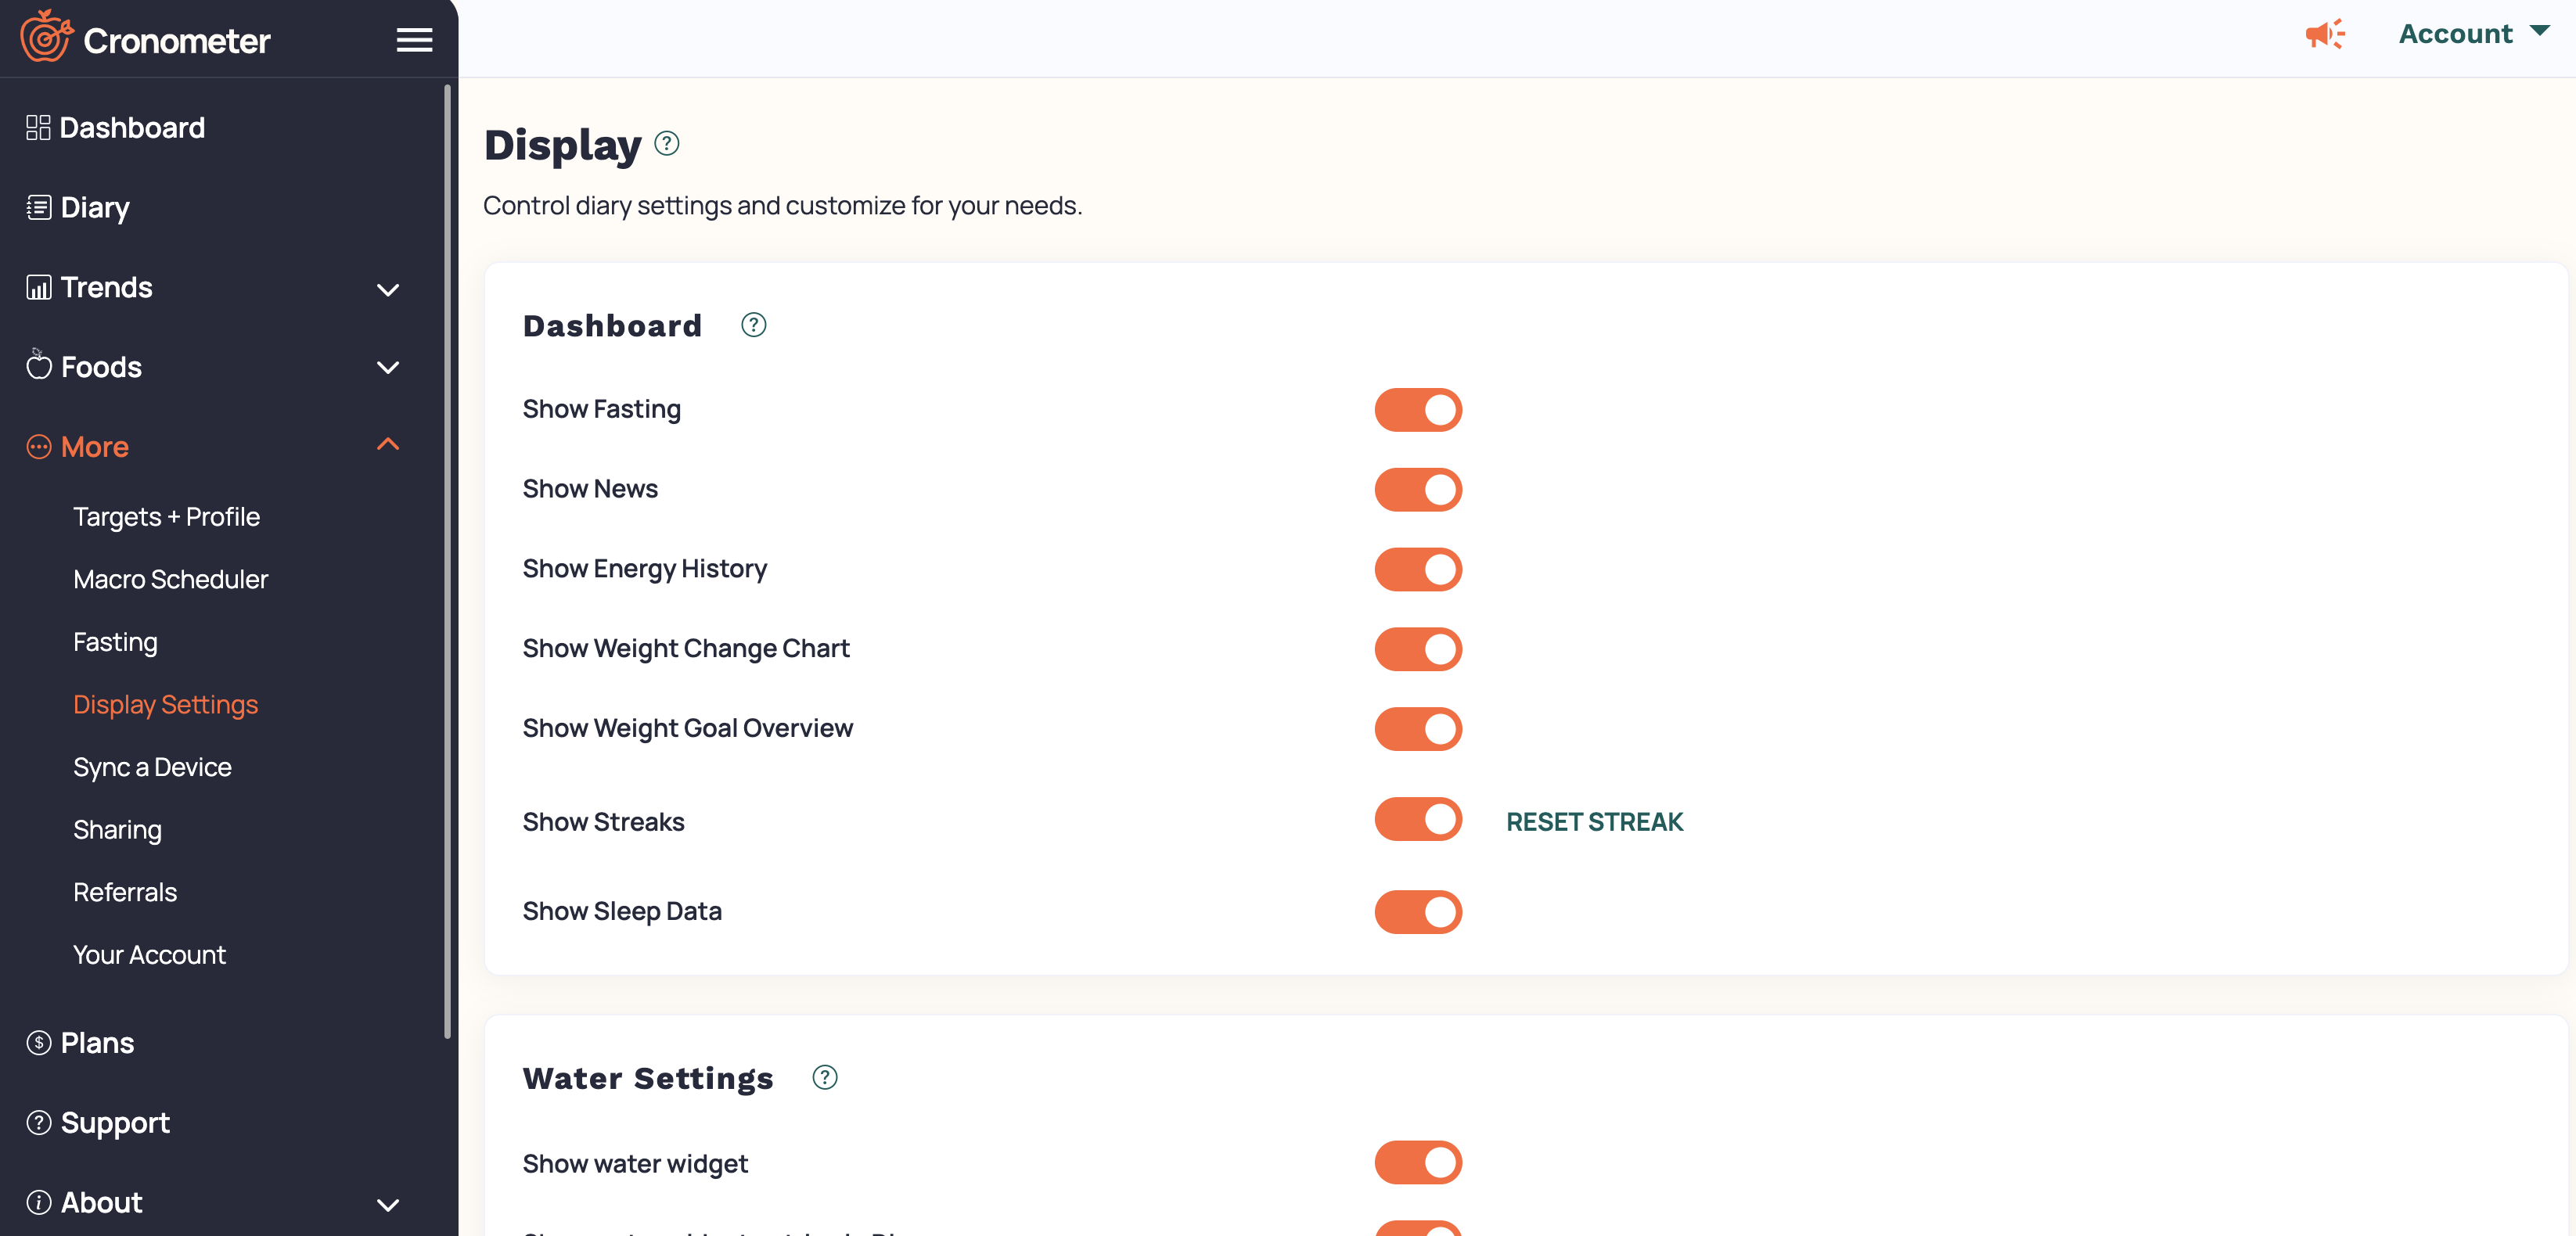Open Diary from sidebar
This screenshot has width=2576, height=1236.
(95, 208)
